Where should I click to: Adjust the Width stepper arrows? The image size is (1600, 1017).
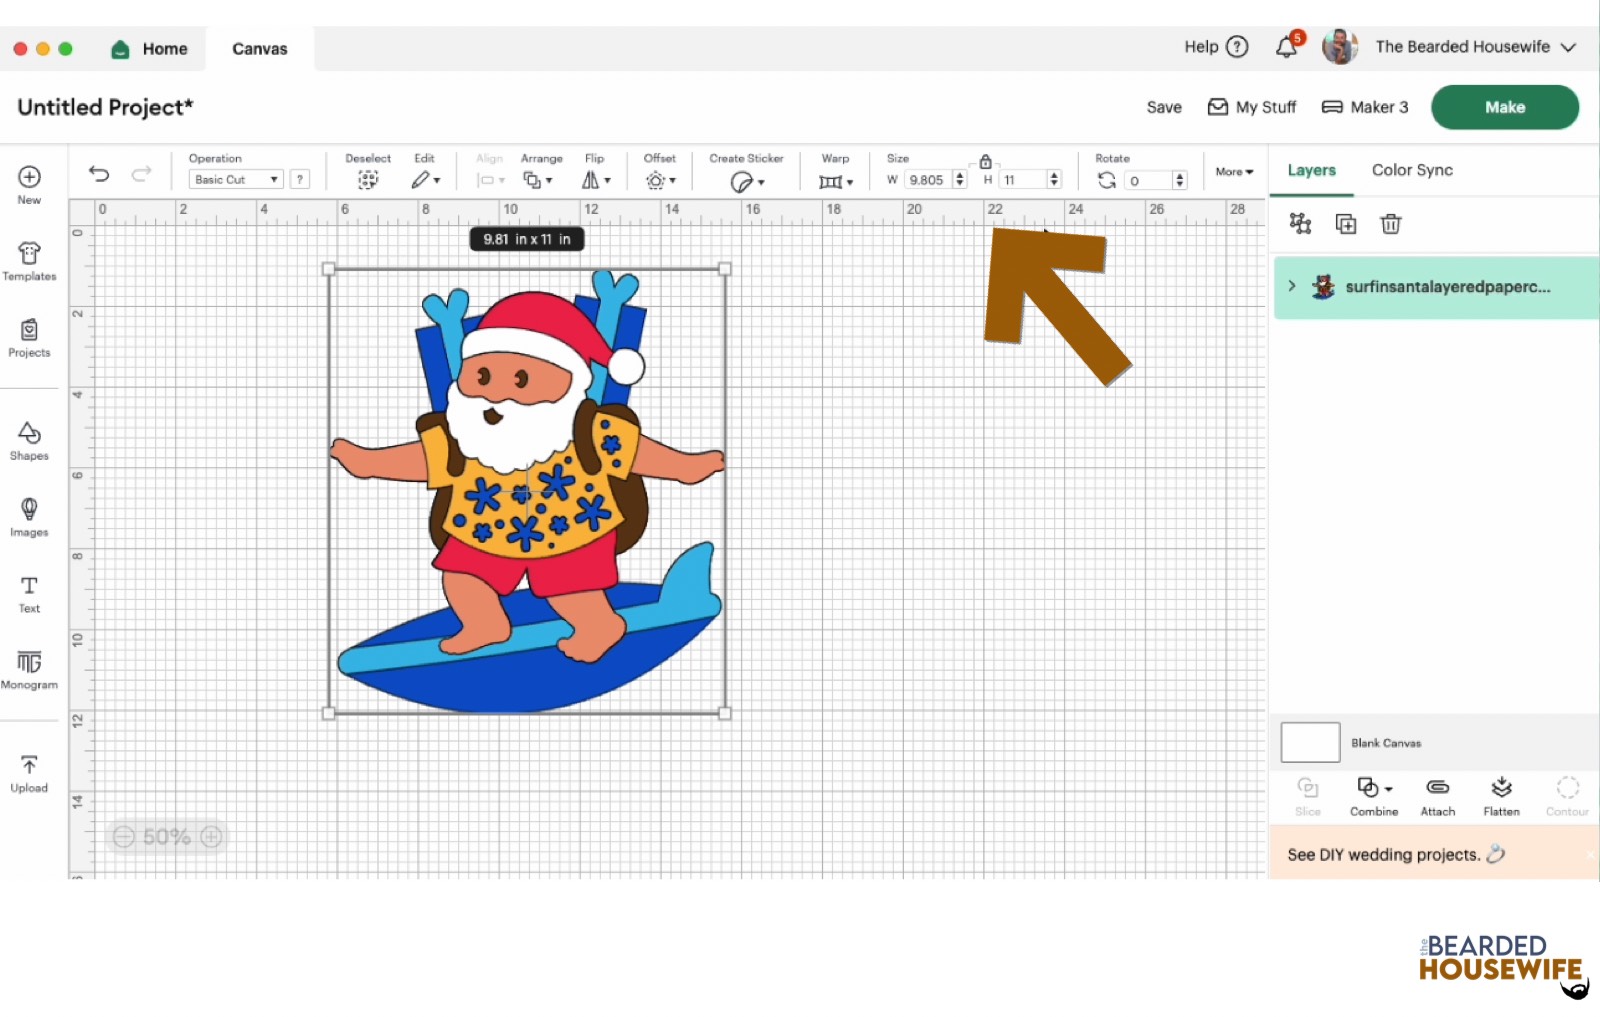tap(960, 180)
